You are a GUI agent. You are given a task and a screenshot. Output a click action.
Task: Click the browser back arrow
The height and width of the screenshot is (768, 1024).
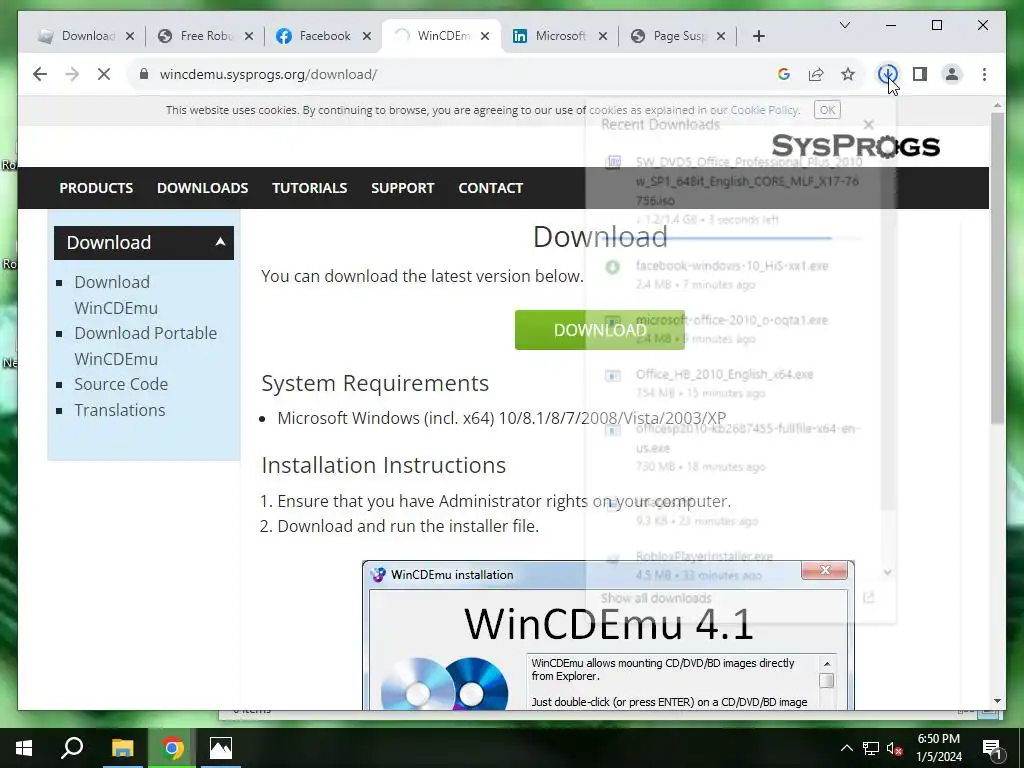tap(40, 74)
